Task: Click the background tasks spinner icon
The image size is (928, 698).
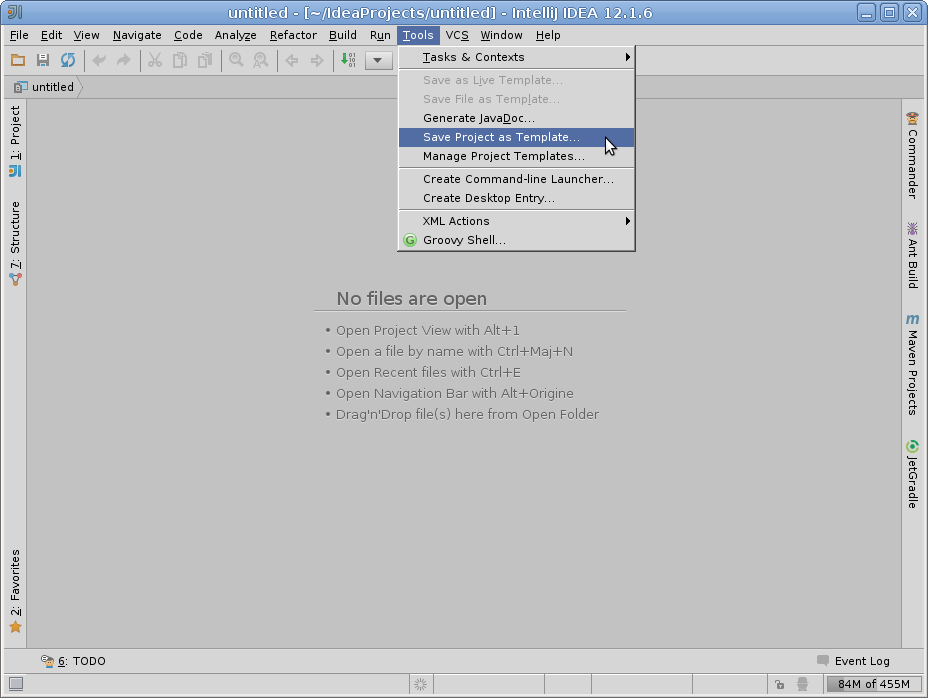Action: click(x=420, y=684)
